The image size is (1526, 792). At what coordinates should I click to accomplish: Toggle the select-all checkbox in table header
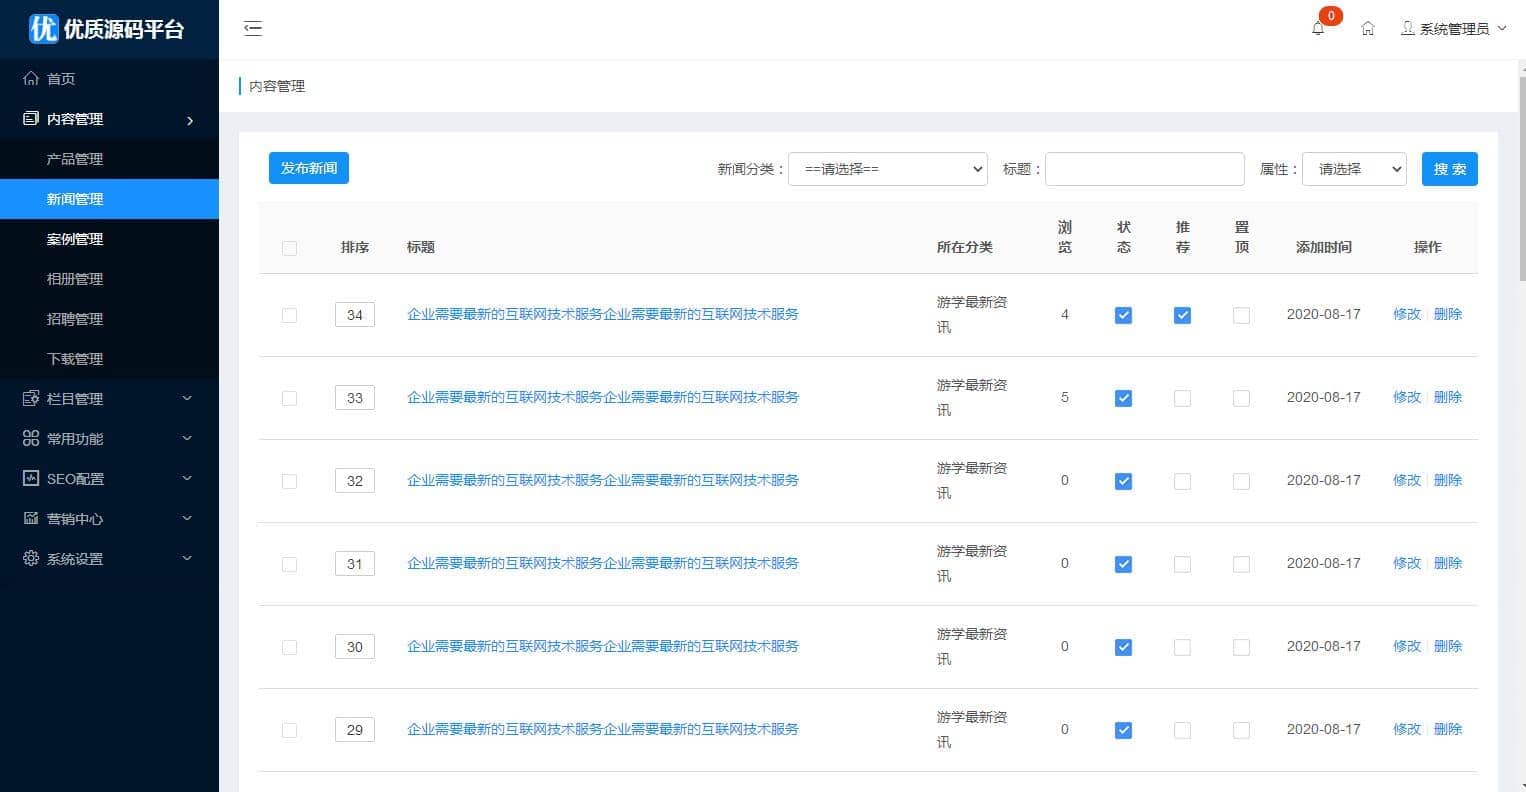tap(290, 248)
